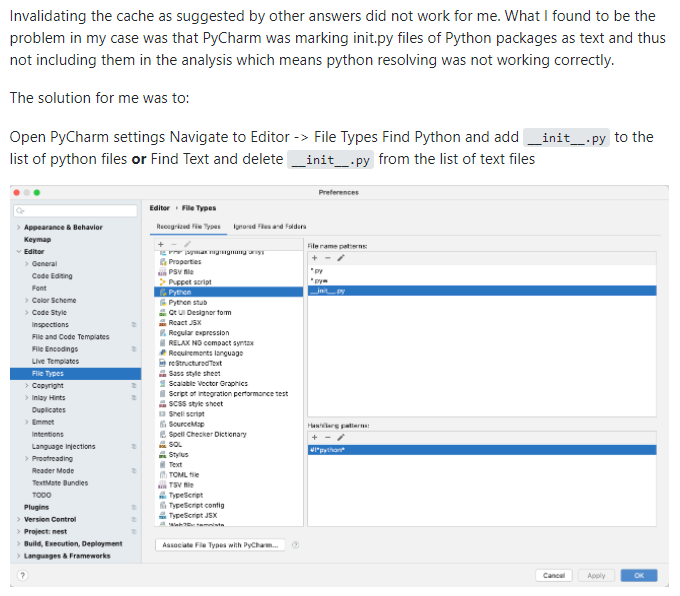Select Python stub in file types
680x596 pixels.
pos(229,302)
